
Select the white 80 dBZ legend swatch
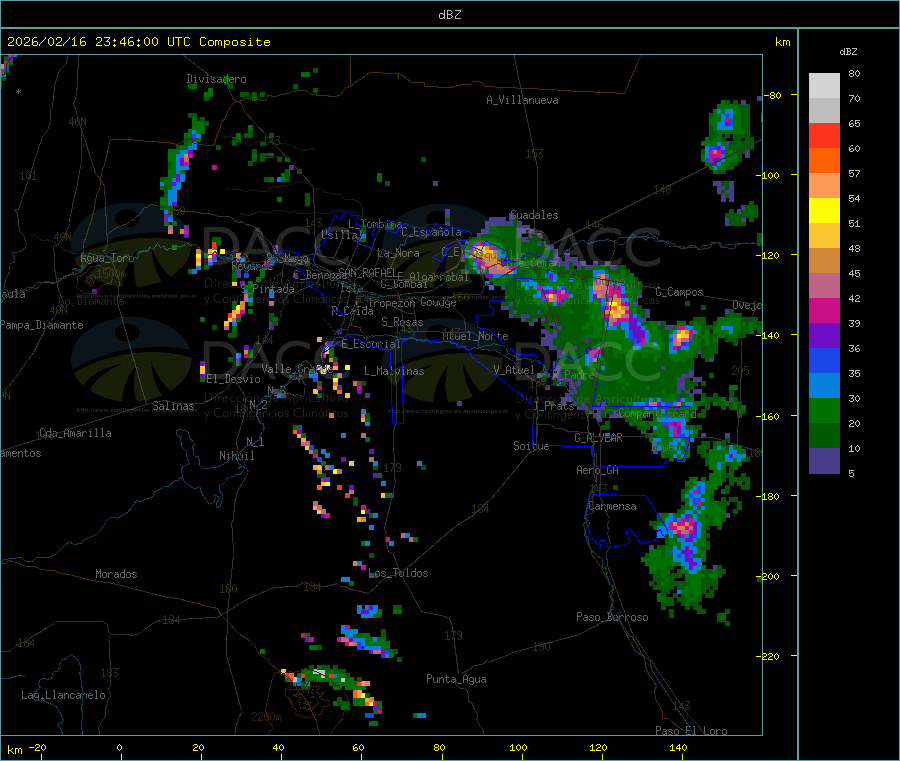(824, 86)
